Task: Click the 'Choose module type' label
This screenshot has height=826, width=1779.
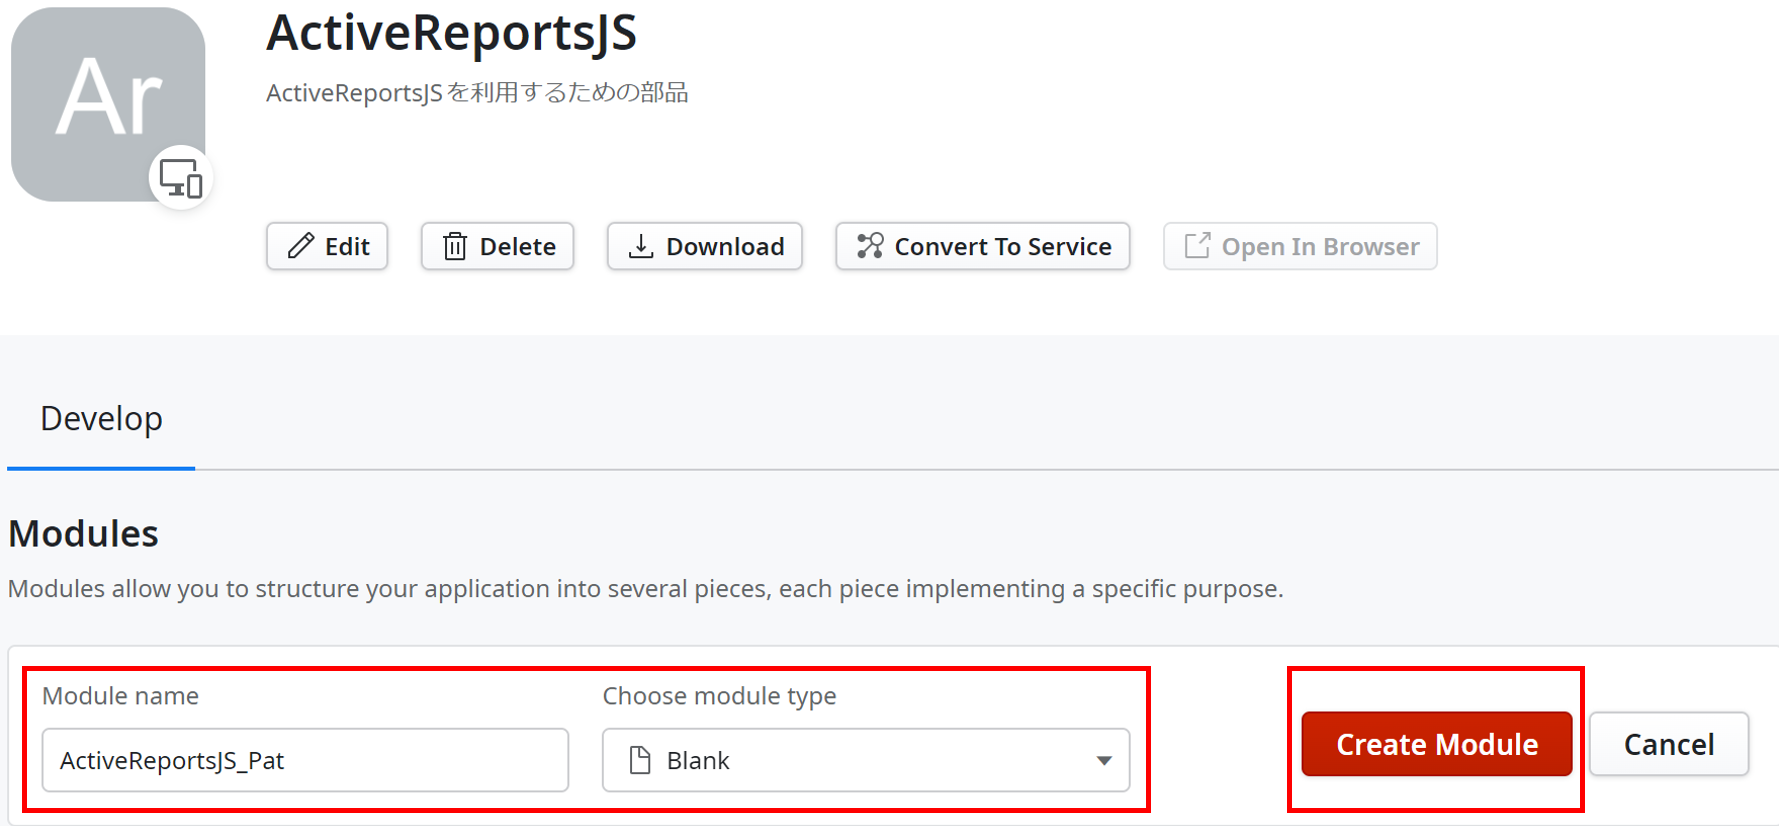Action: tap(719, 696)
